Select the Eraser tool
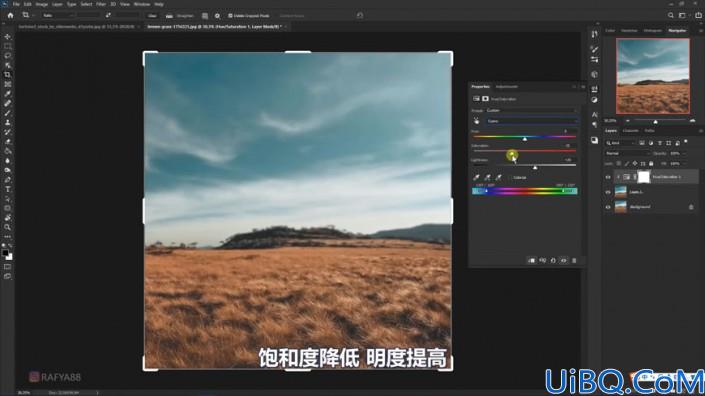Image resolution: width=705 pixels, height=396 pixels. 8,142
